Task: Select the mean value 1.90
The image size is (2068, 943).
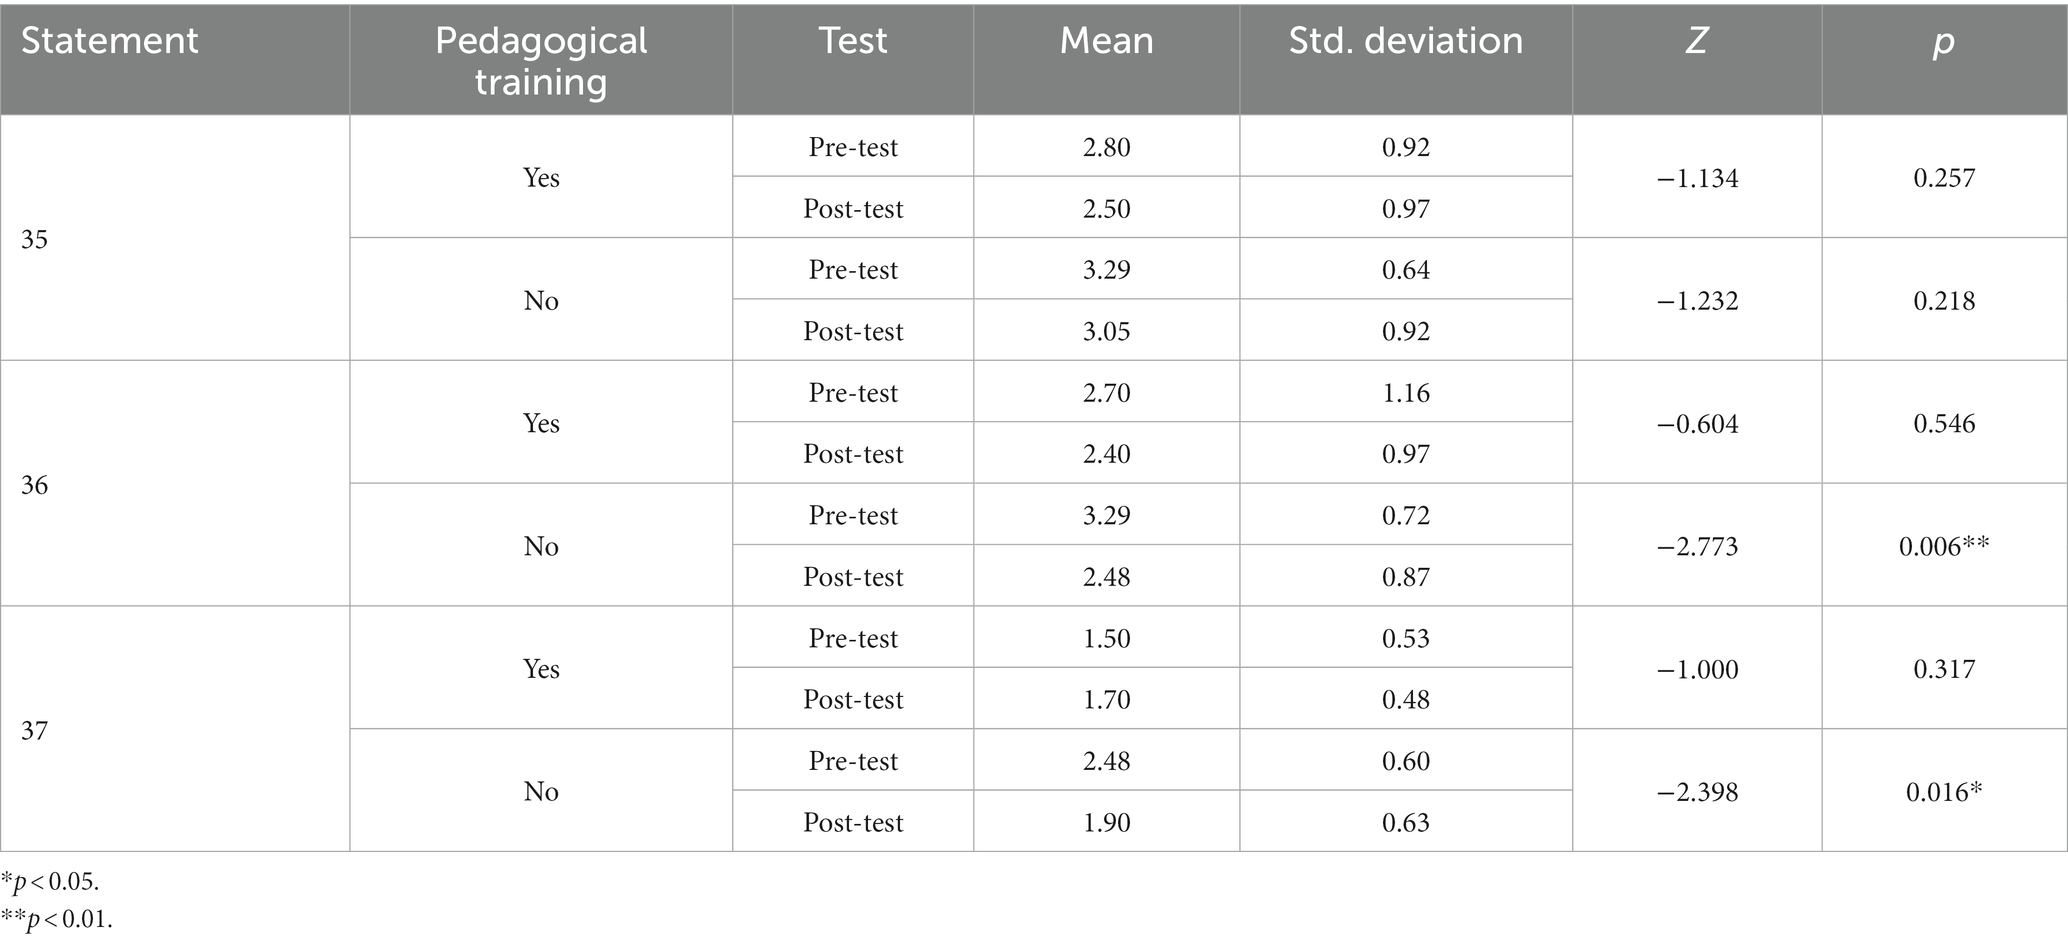Action: (1106, 822)
